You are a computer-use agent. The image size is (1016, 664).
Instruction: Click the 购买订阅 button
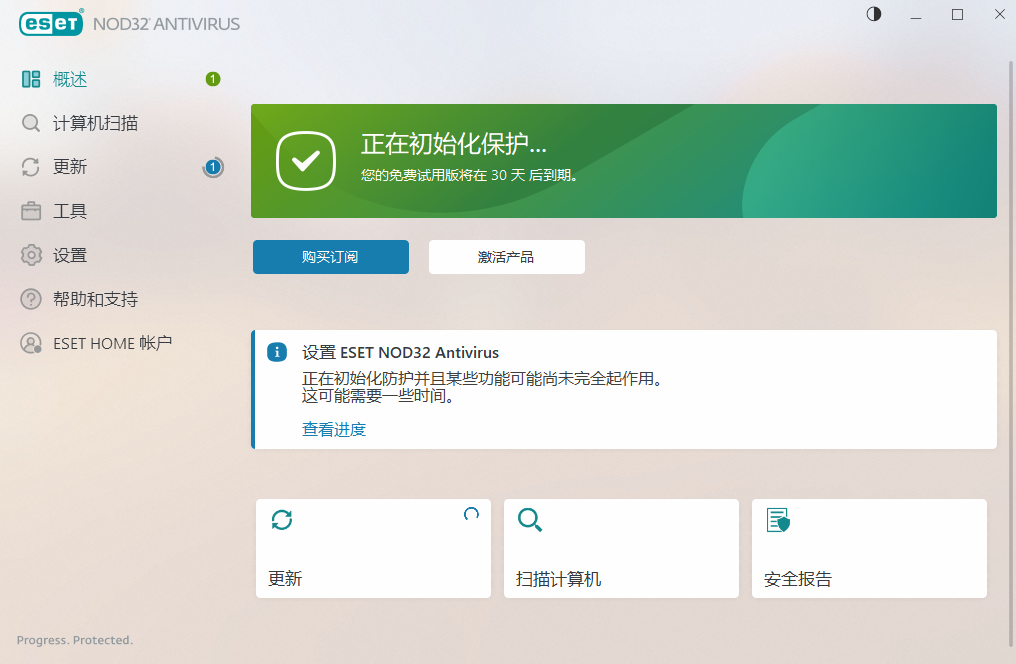coord(330,257)
